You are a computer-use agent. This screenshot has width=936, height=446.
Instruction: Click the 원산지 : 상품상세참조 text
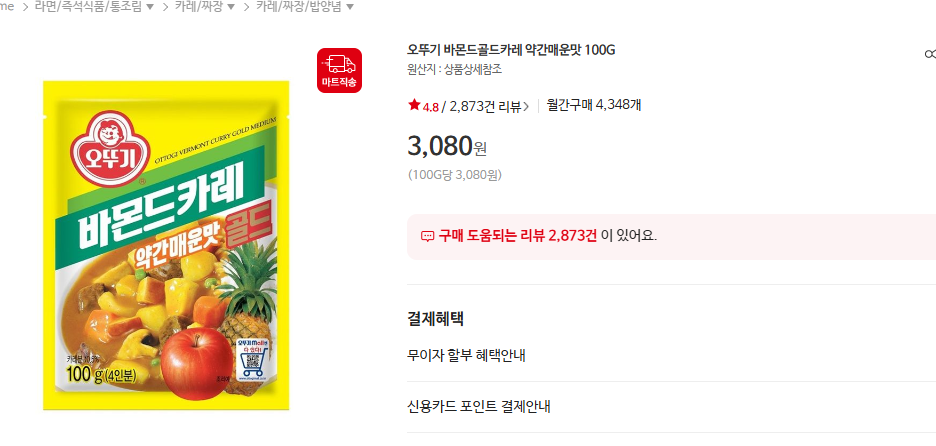tap(455, 70)
